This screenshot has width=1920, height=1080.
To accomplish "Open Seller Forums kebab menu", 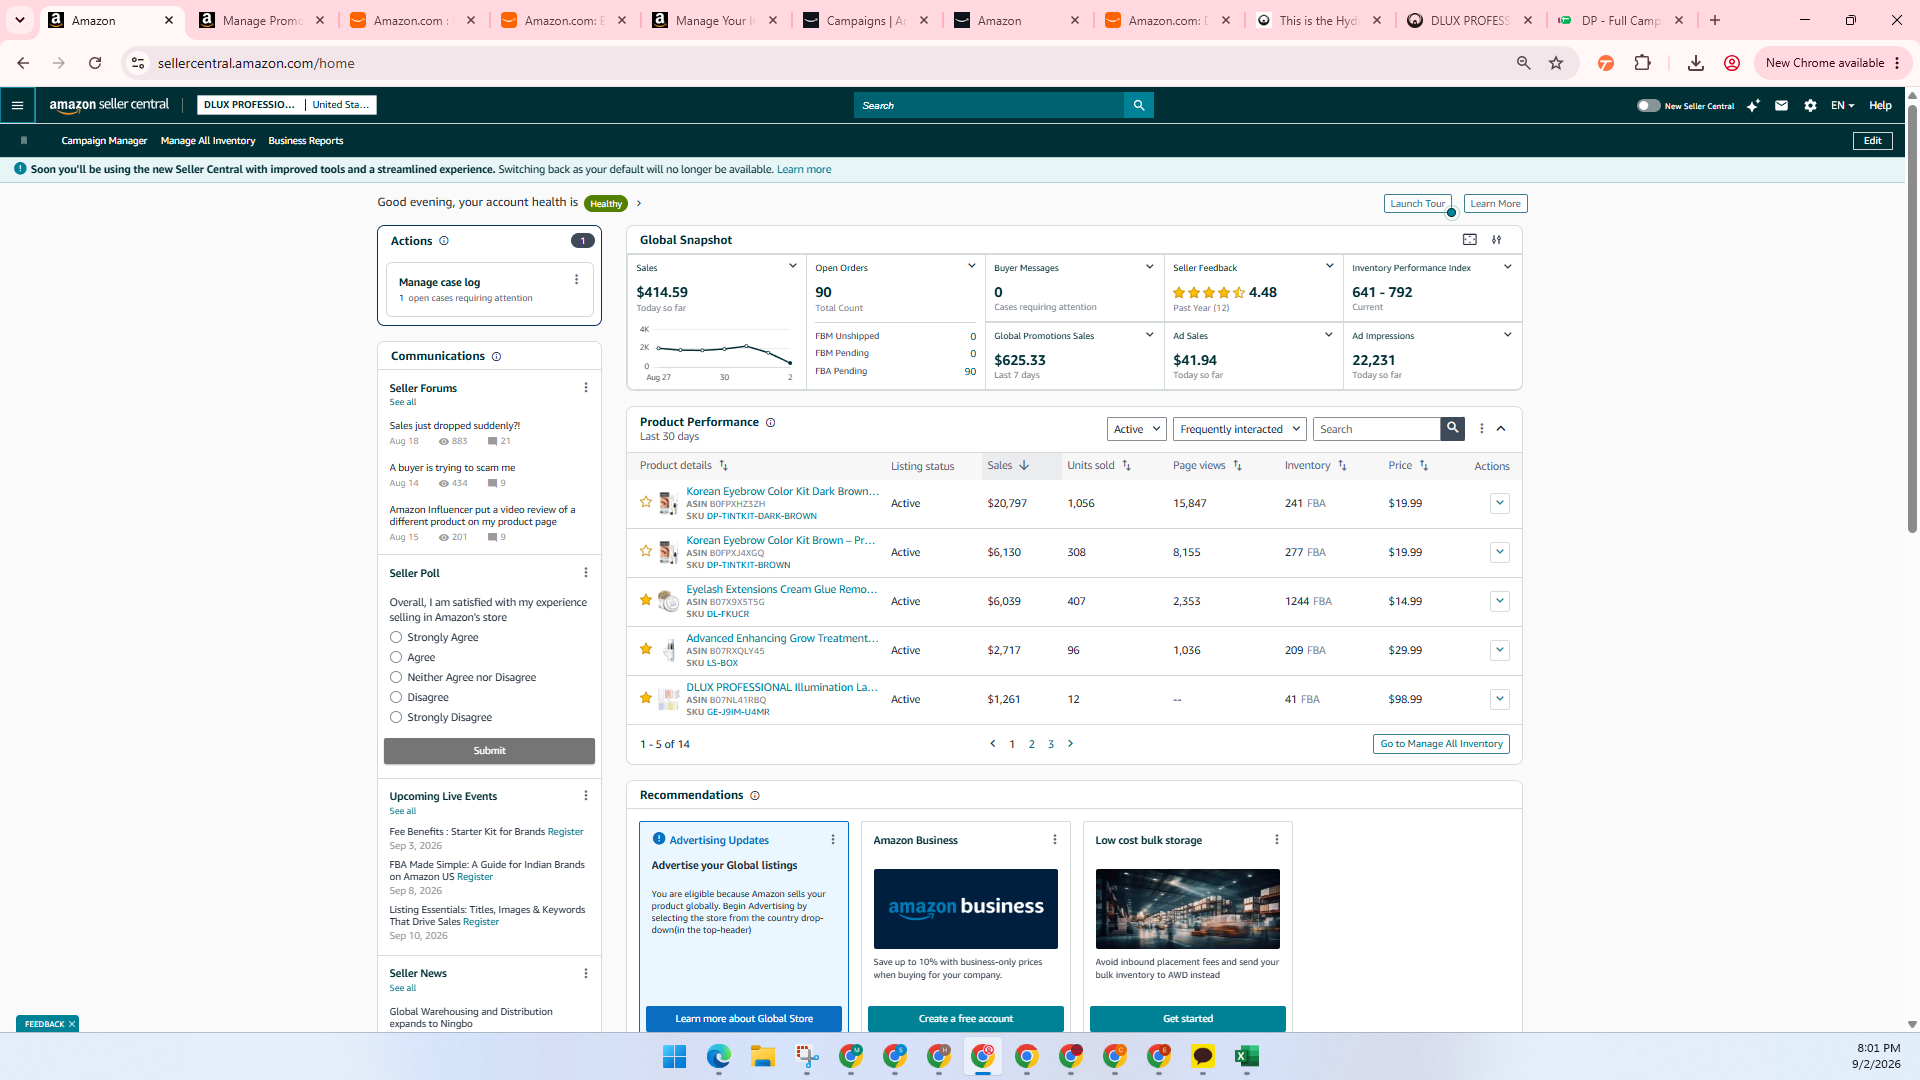I will 586,388.
